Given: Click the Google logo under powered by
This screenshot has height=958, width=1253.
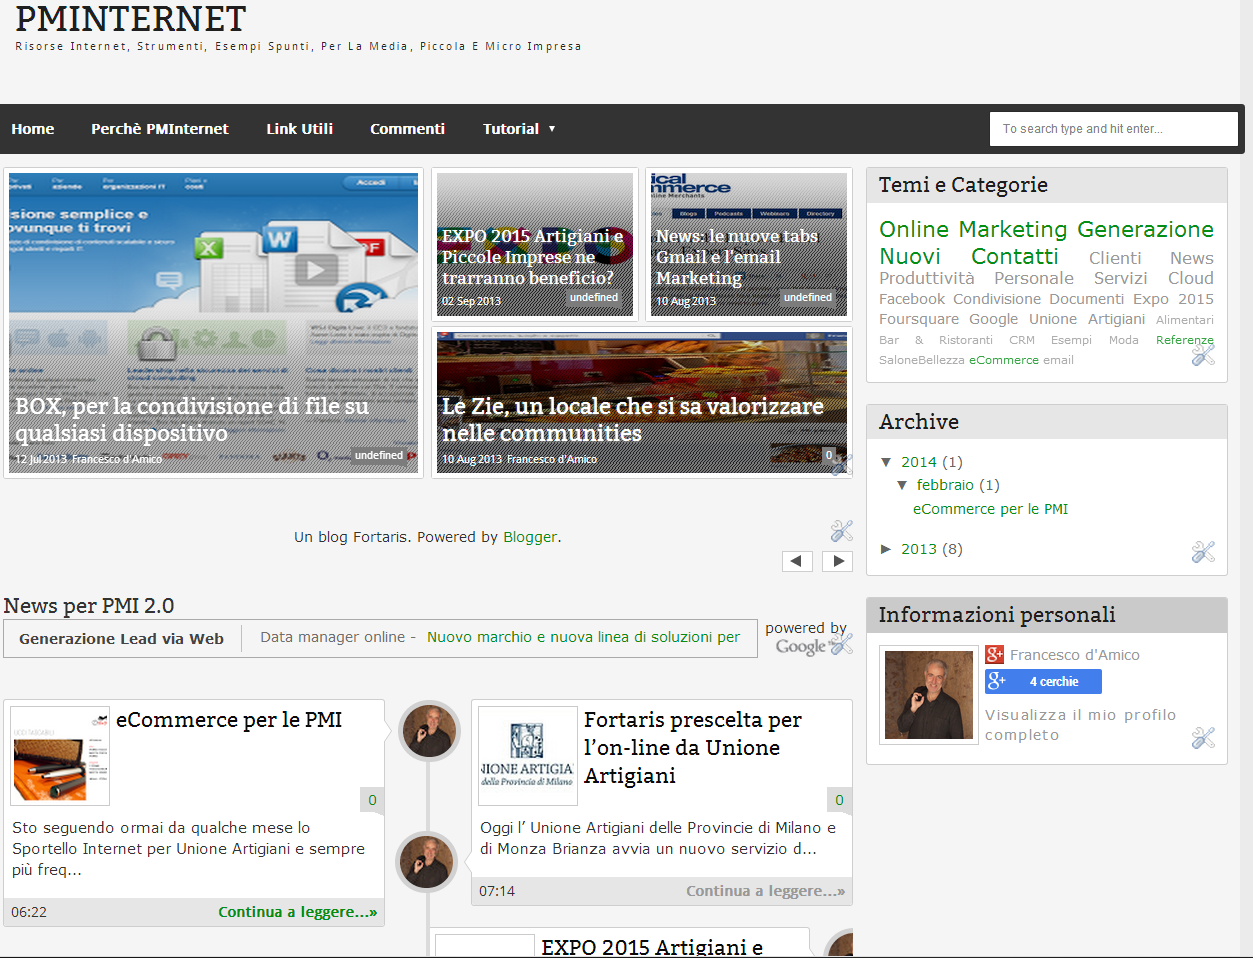Looking at the screenshot, I should (x=801, y=647).
